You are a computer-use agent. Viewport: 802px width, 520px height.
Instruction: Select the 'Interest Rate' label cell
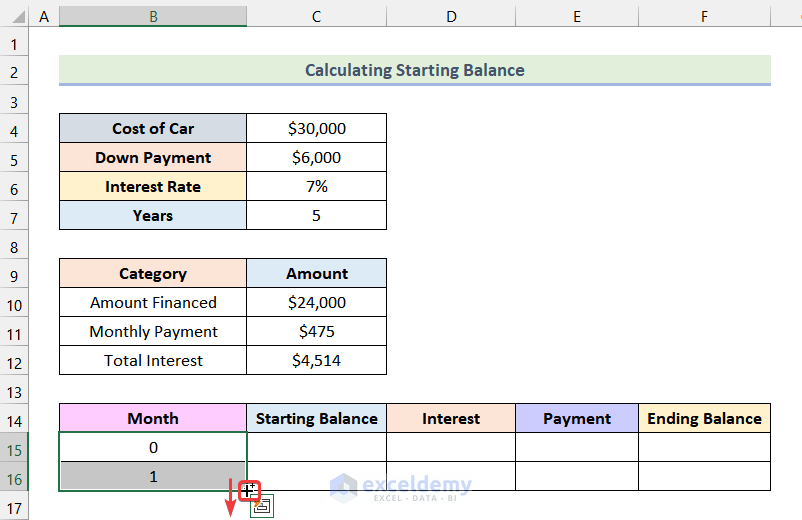click(x=153, y=187)
